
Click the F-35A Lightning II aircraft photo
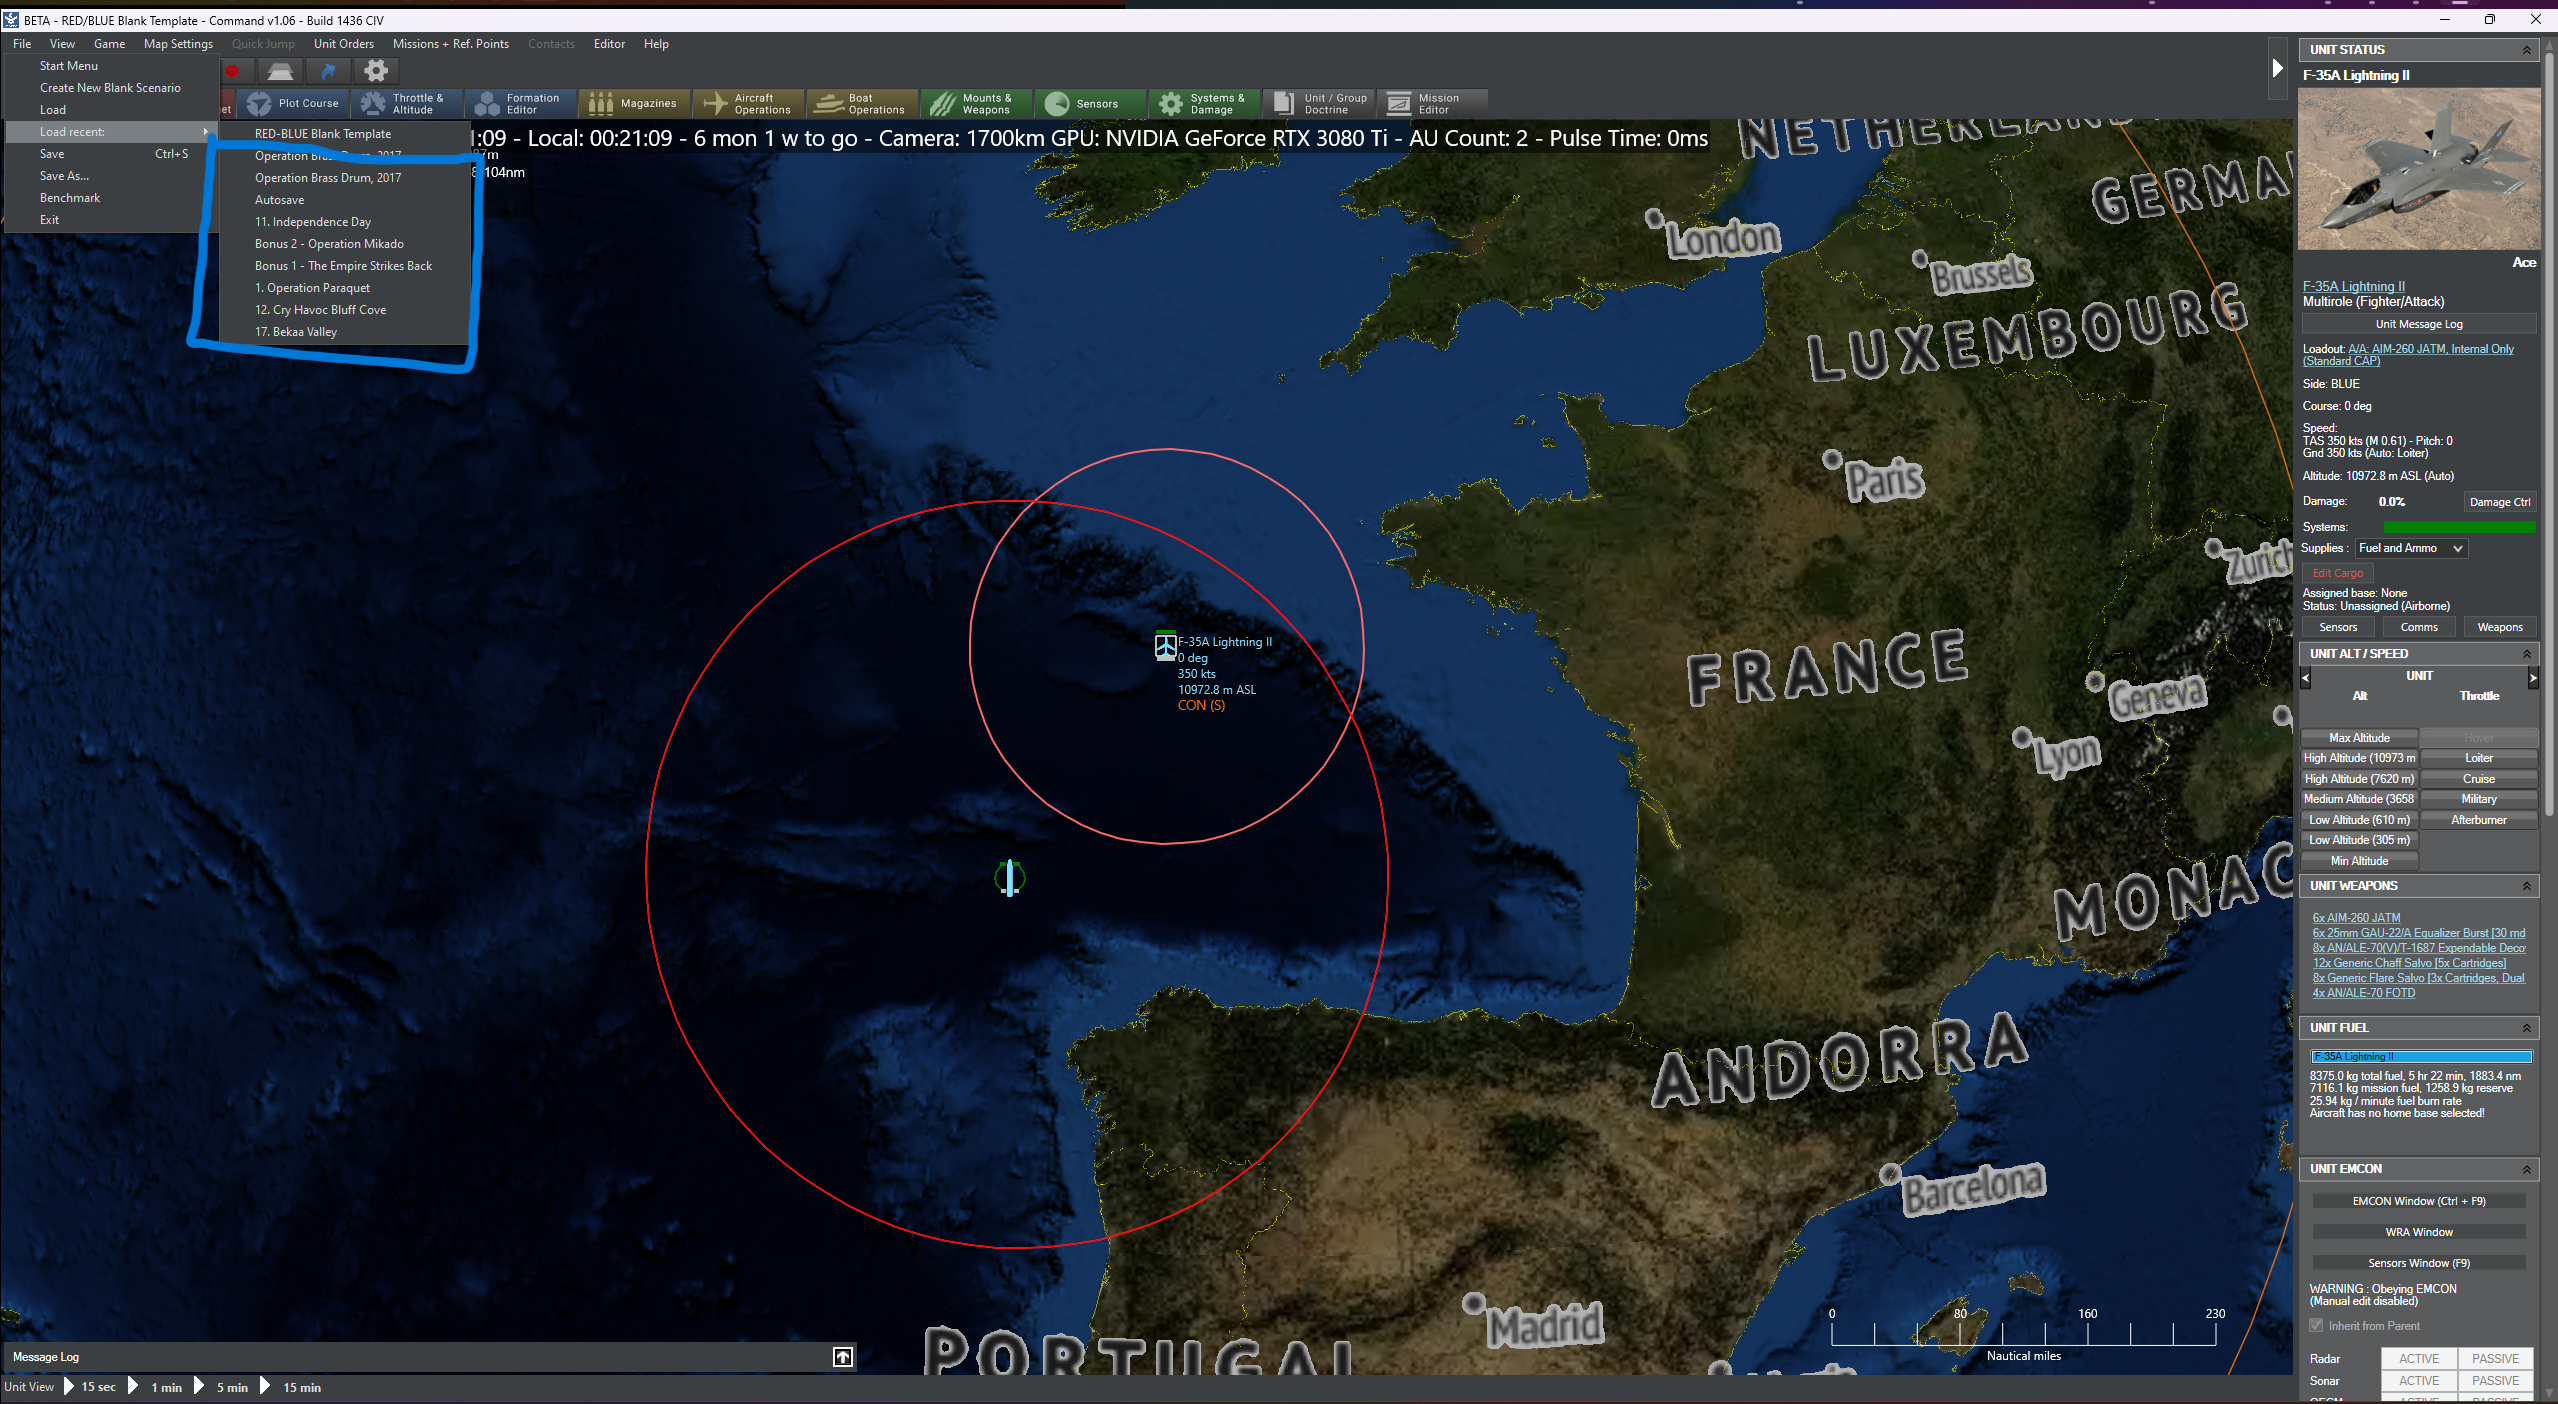2419,169
